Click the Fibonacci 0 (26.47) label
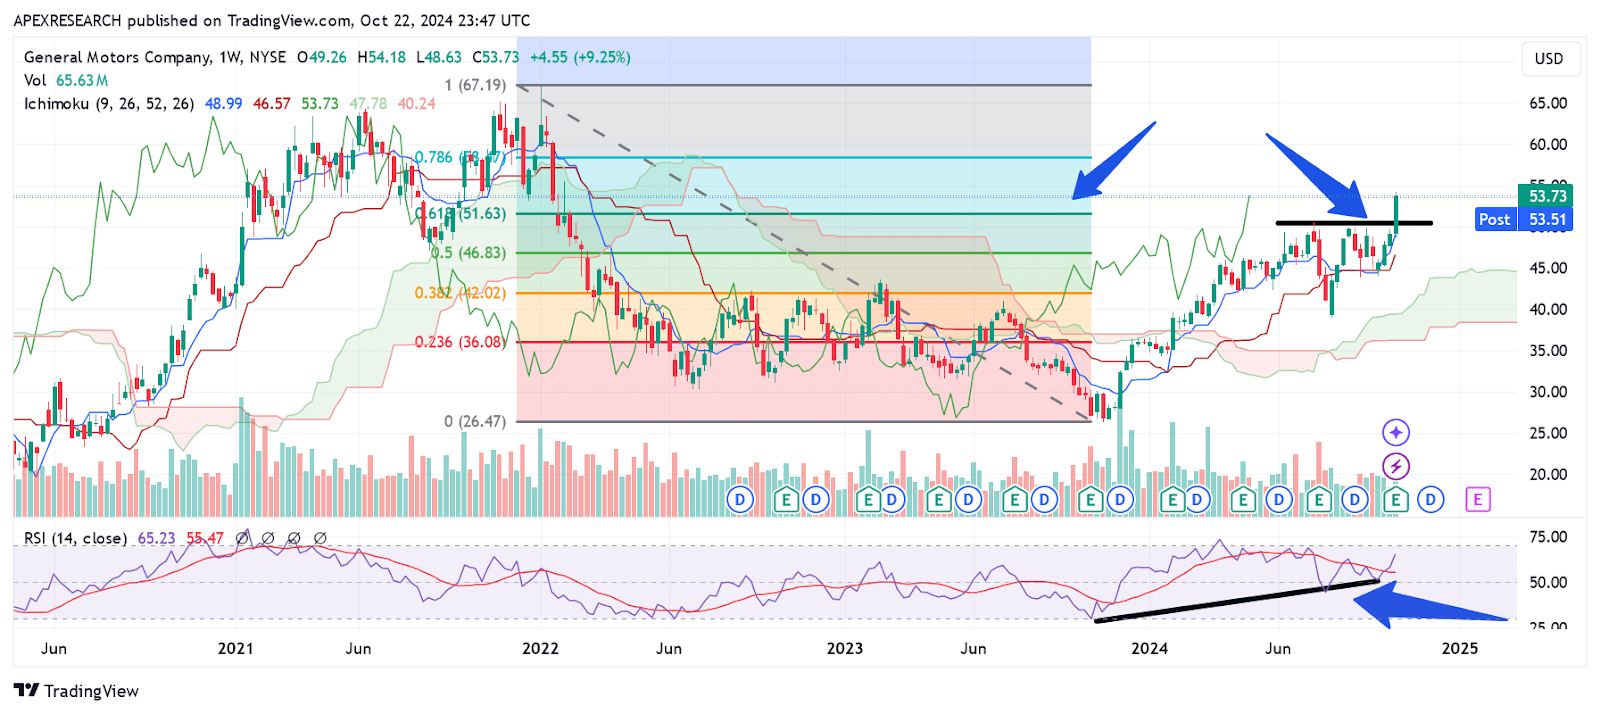This screenshot has height=714, width=1600. tap(475, 421)
